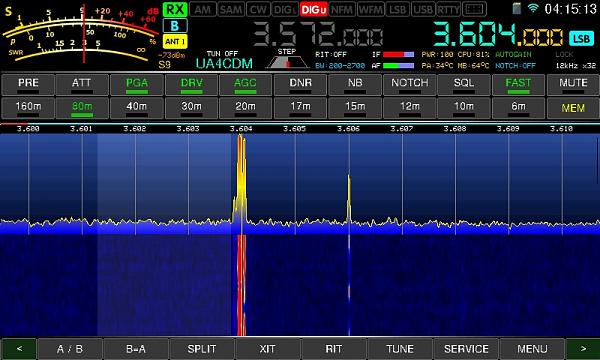The height and width of the screenshot is (360, 600).
Task: Switch to the 12m band
Action: (409, 108)
